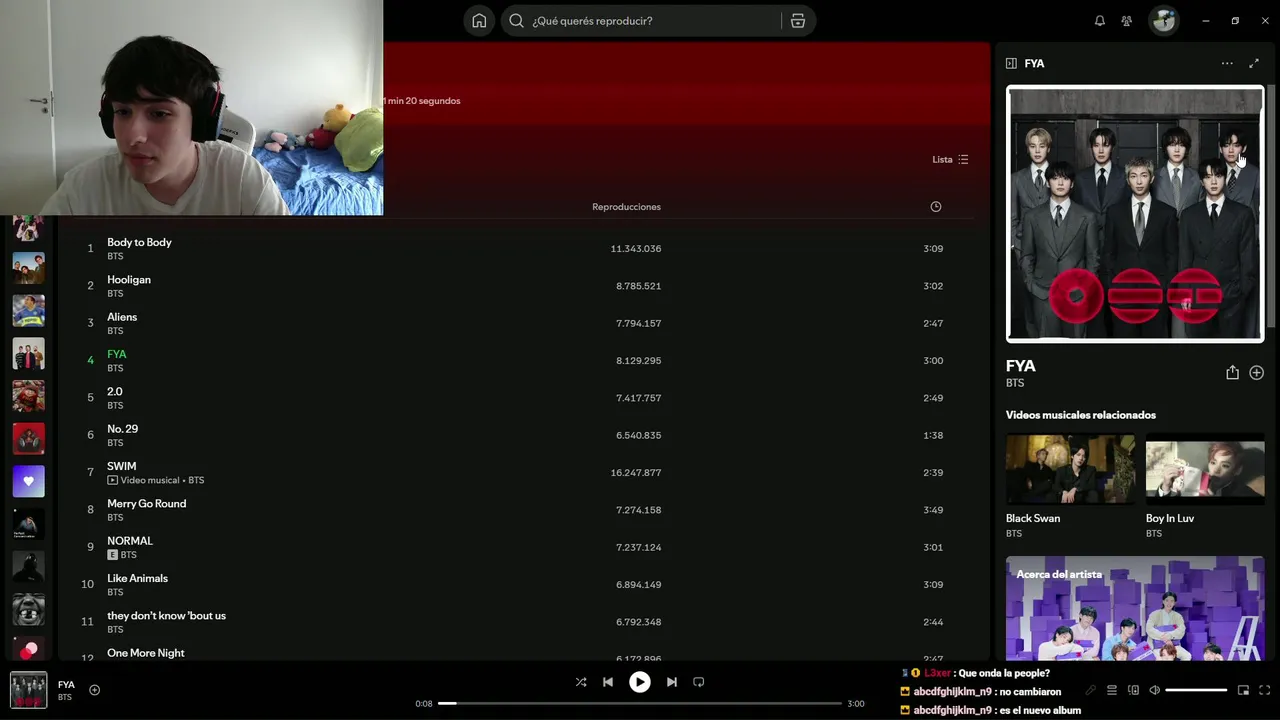
Task: Mute the volume speaker icon
Action: (x=1154, y=690)
